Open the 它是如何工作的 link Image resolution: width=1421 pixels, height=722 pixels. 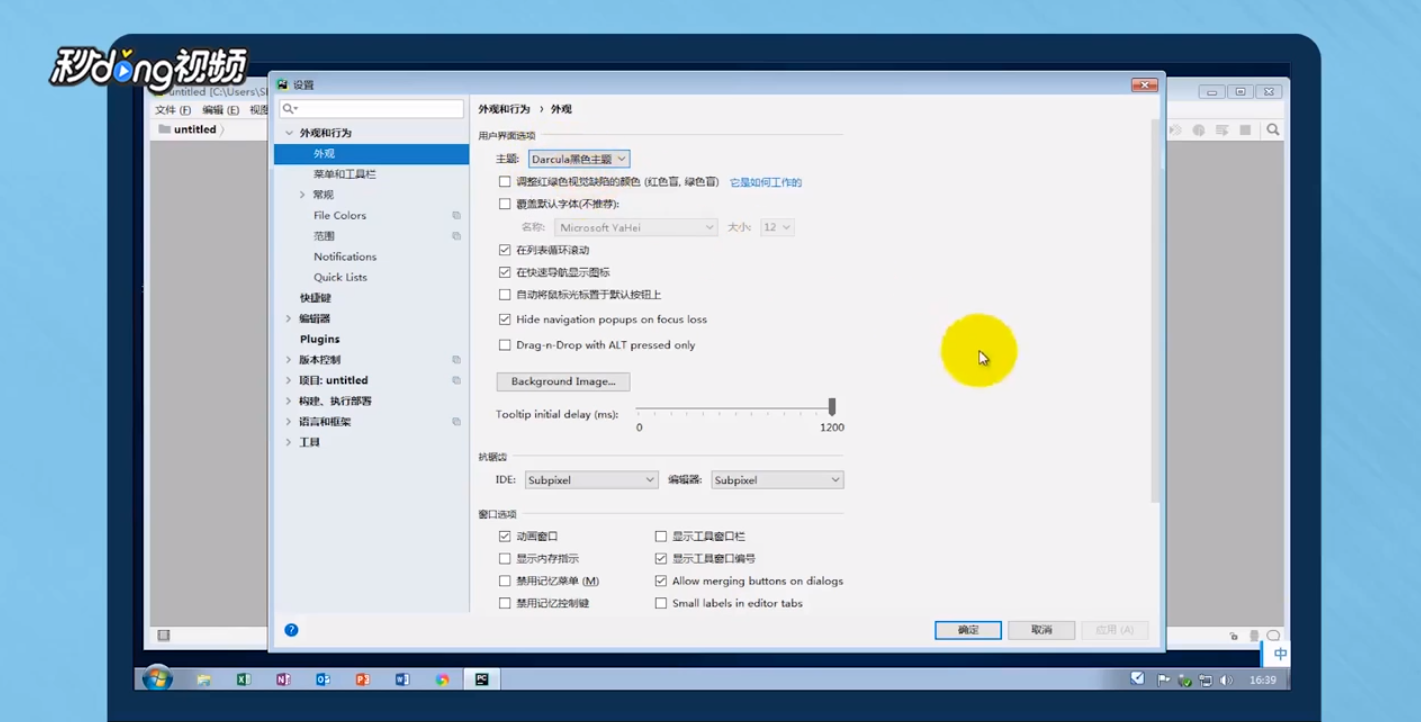[x=766, y=183]
